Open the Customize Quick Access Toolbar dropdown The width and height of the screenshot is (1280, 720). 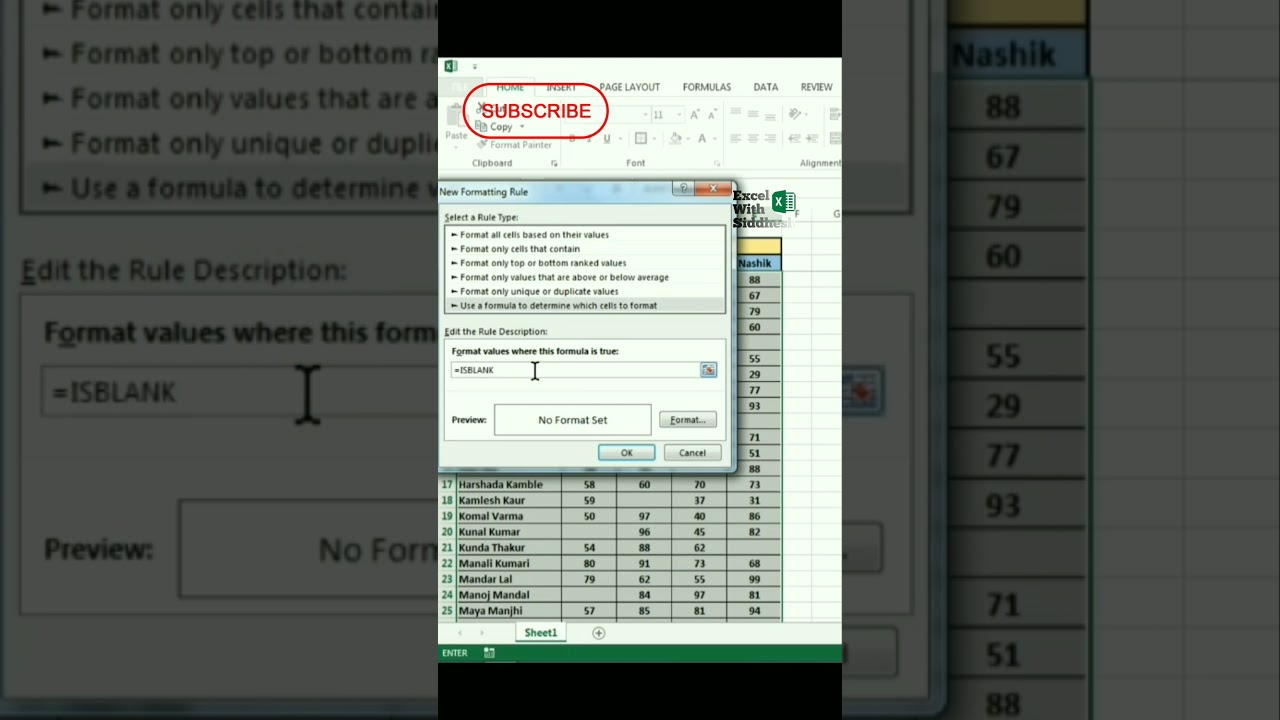[x=475, y=67]
